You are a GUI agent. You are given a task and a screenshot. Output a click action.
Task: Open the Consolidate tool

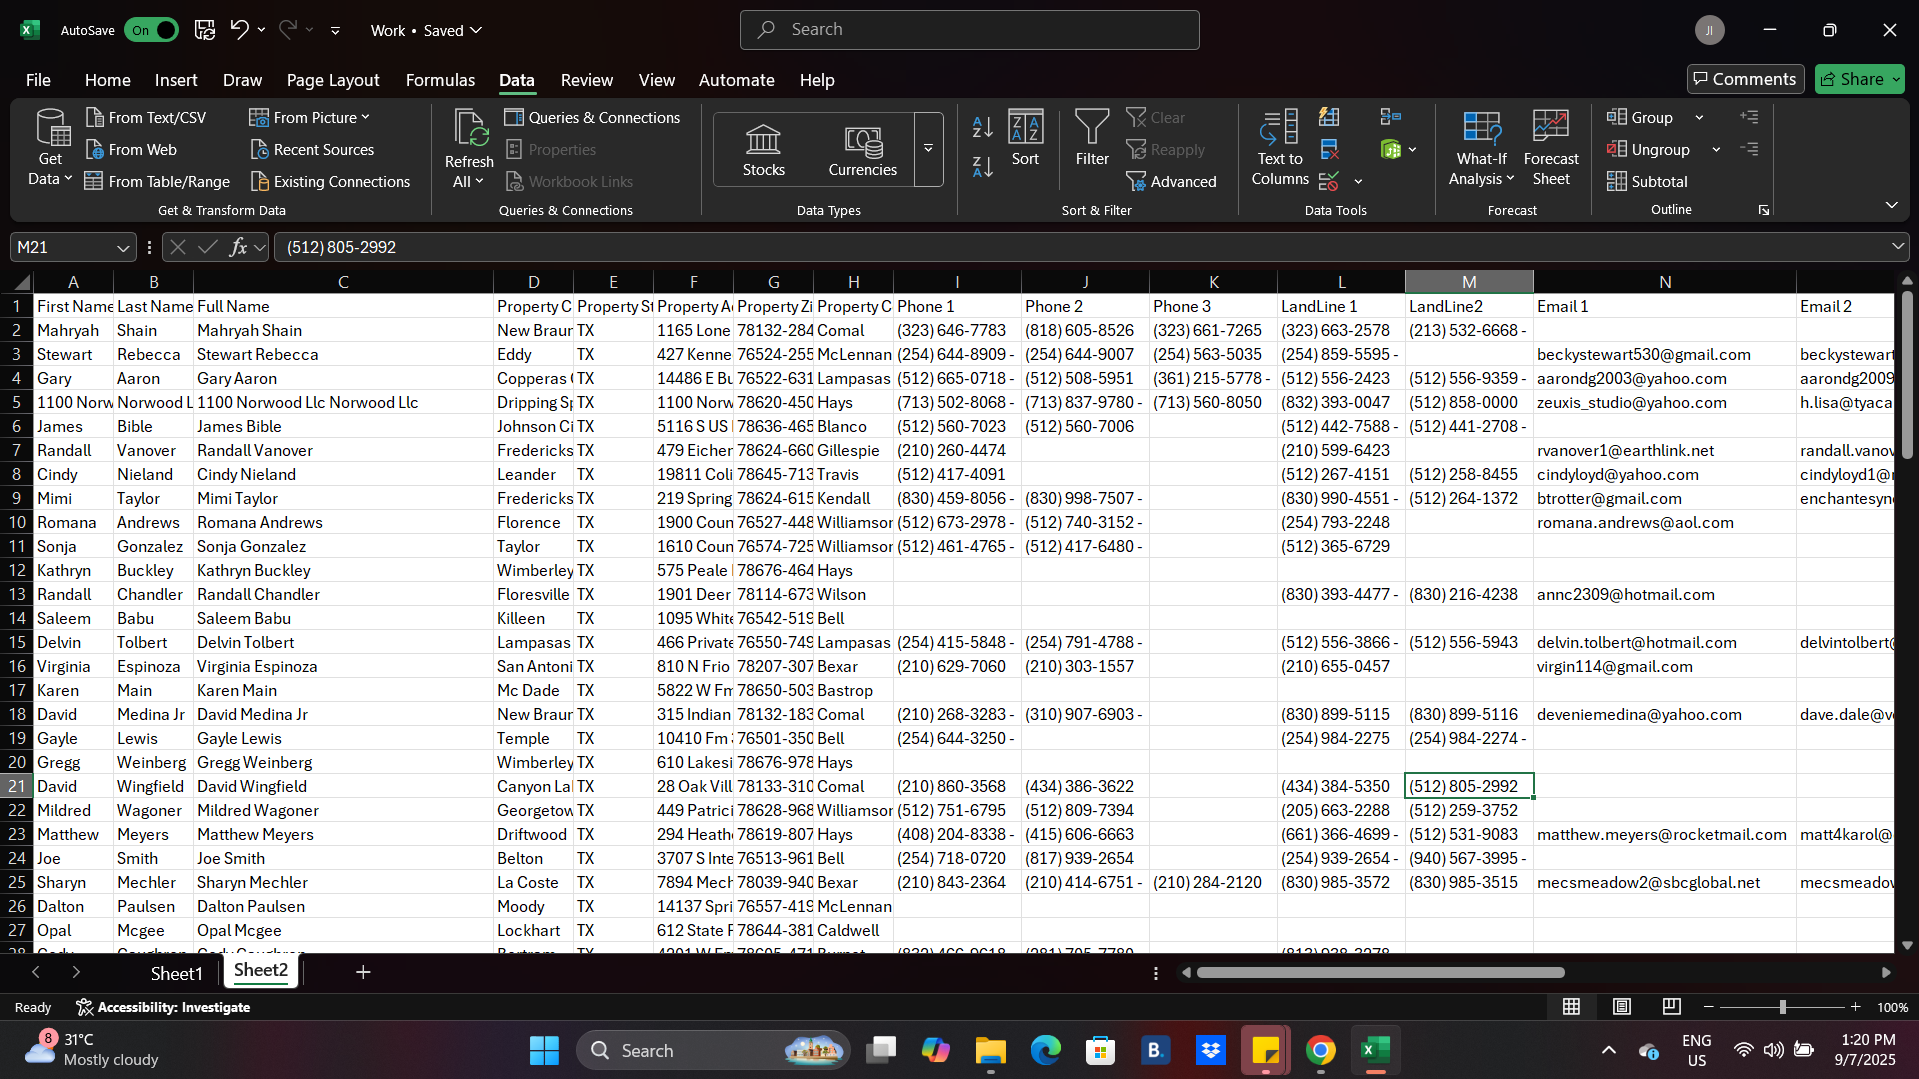click(x=1391, y=118)
